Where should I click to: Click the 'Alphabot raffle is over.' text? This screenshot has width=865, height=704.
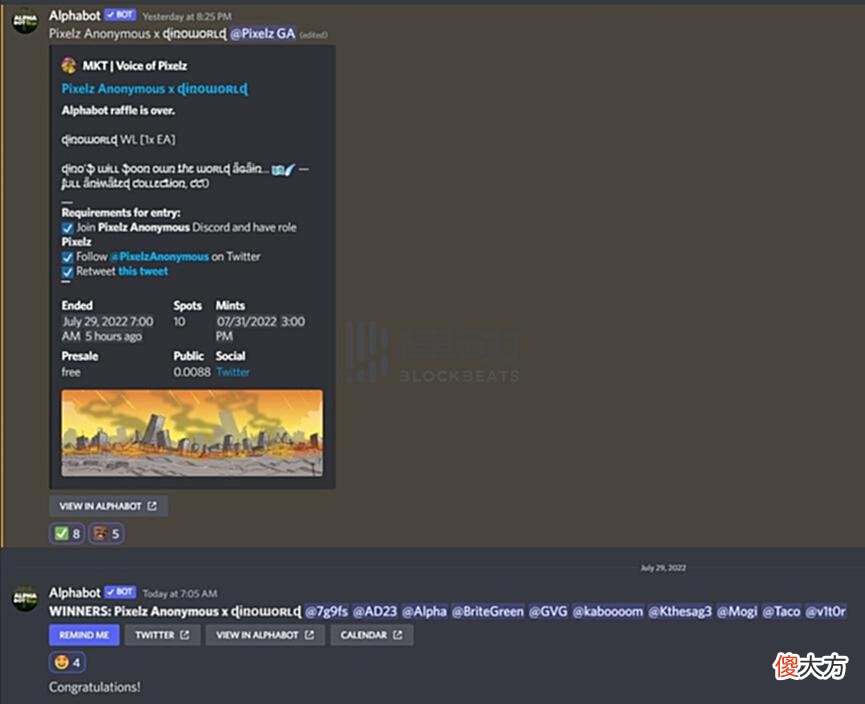118,110
